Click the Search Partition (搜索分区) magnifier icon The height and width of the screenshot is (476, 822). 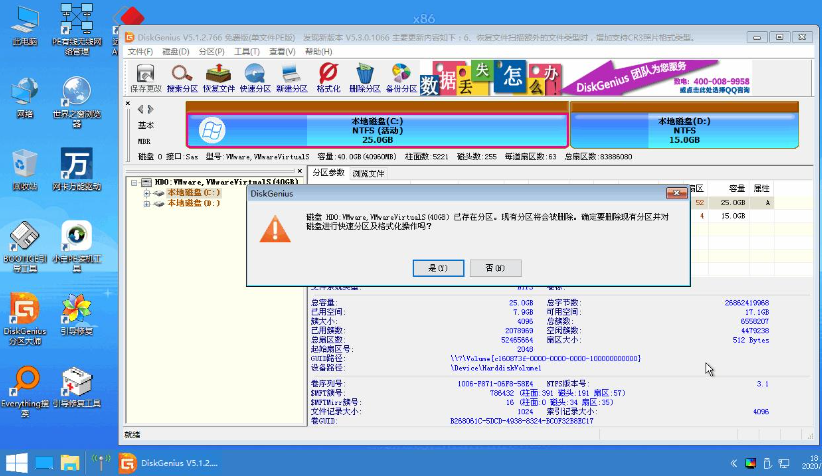click(x=182, y=78)
